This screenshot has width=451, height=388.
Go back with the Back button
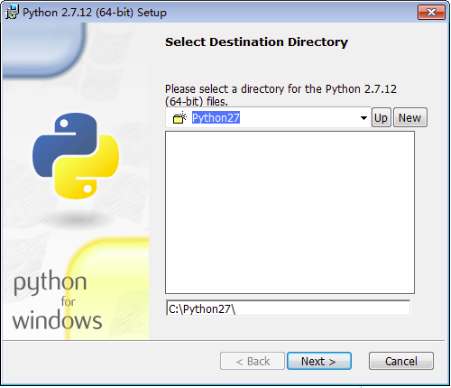(x=252, y=361)
